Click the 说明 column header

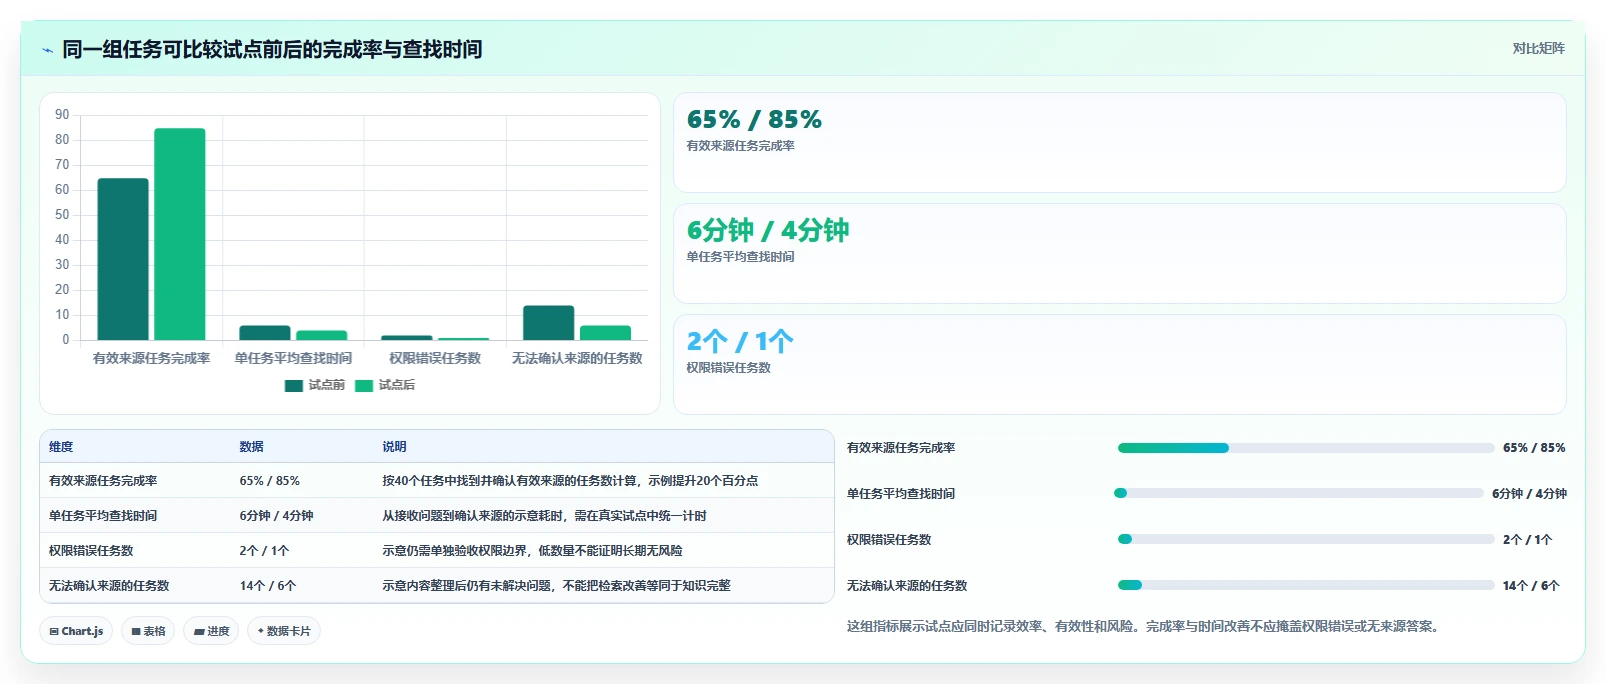coord(394,447)
